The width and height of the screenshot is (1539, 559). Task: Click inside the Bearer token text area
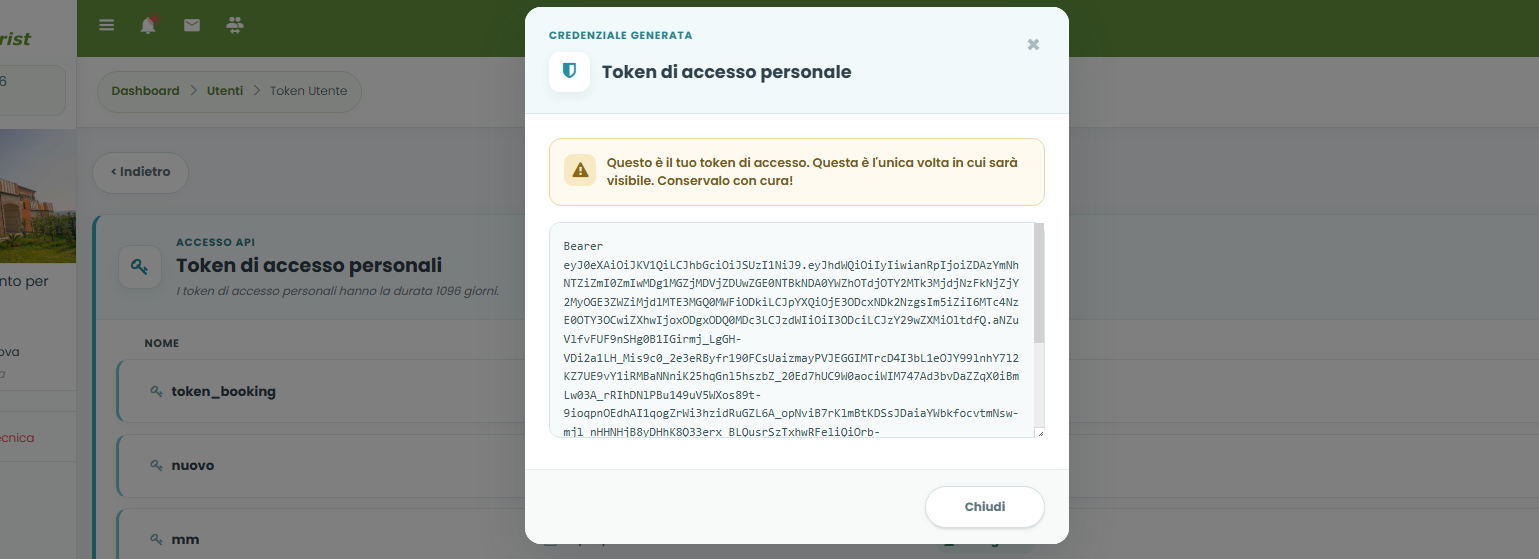click(x=790, y=330)
